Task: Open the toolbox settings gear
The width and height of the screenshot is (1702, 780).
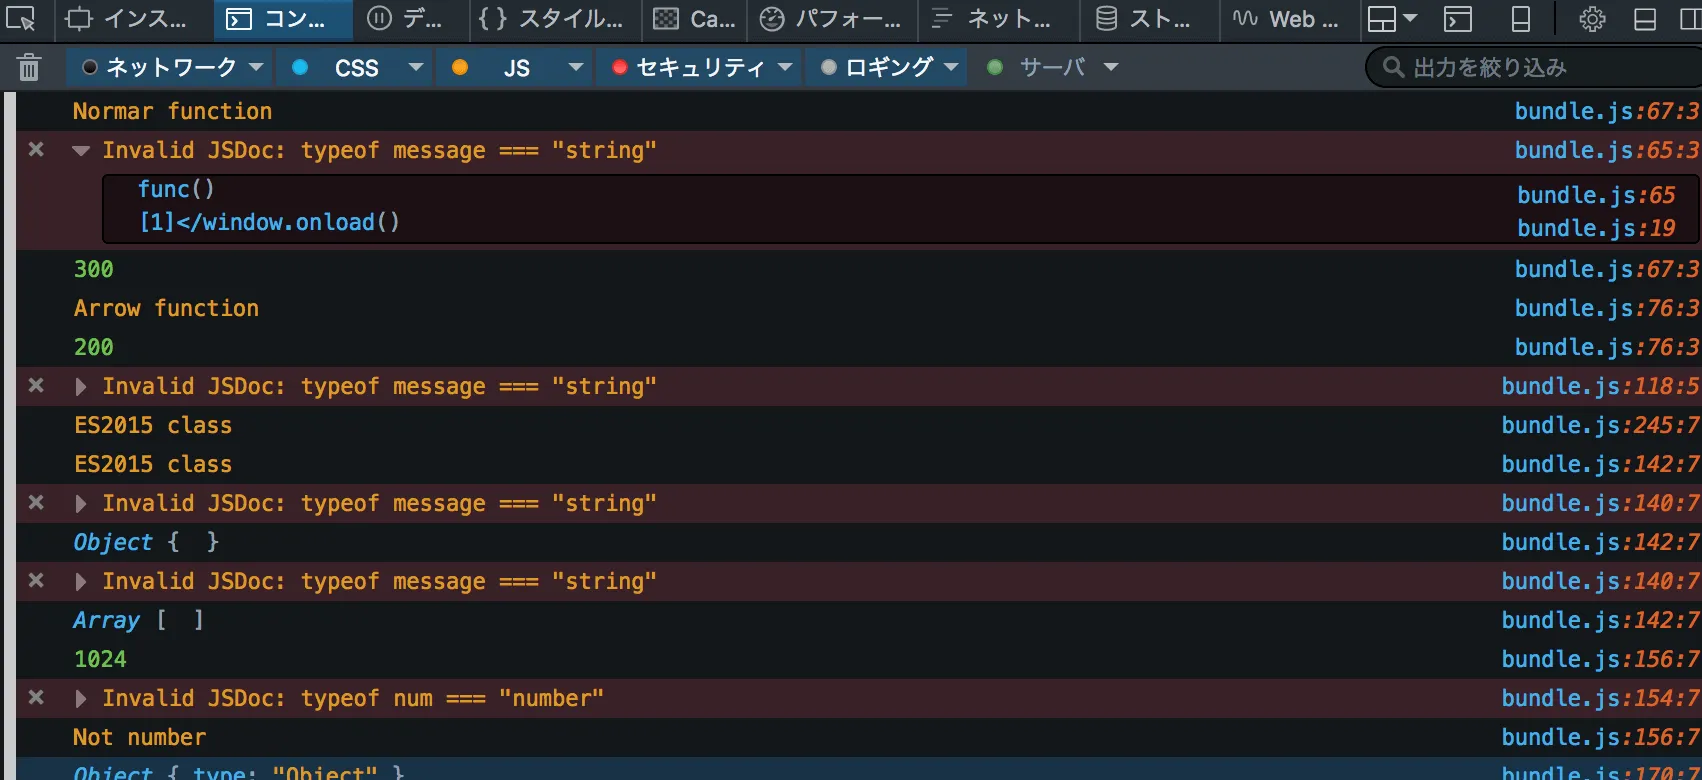Action: [x=1592, y=19]
